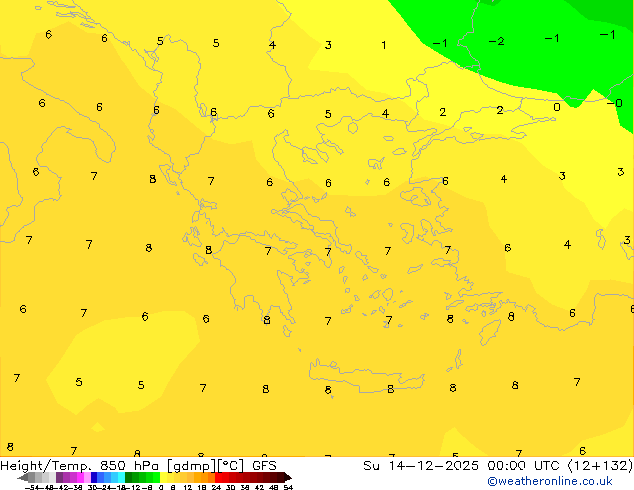Click the '-0' temperature label near the right edge

(x=615, y=103)
